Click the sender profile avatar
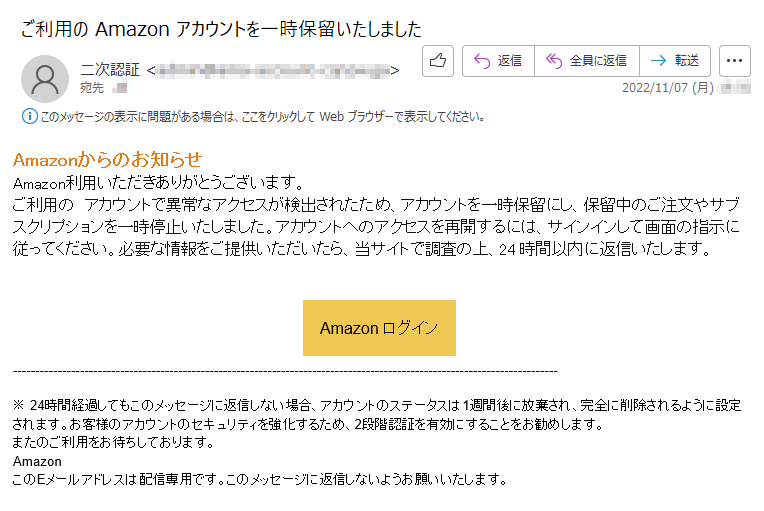 click(45, 79)
